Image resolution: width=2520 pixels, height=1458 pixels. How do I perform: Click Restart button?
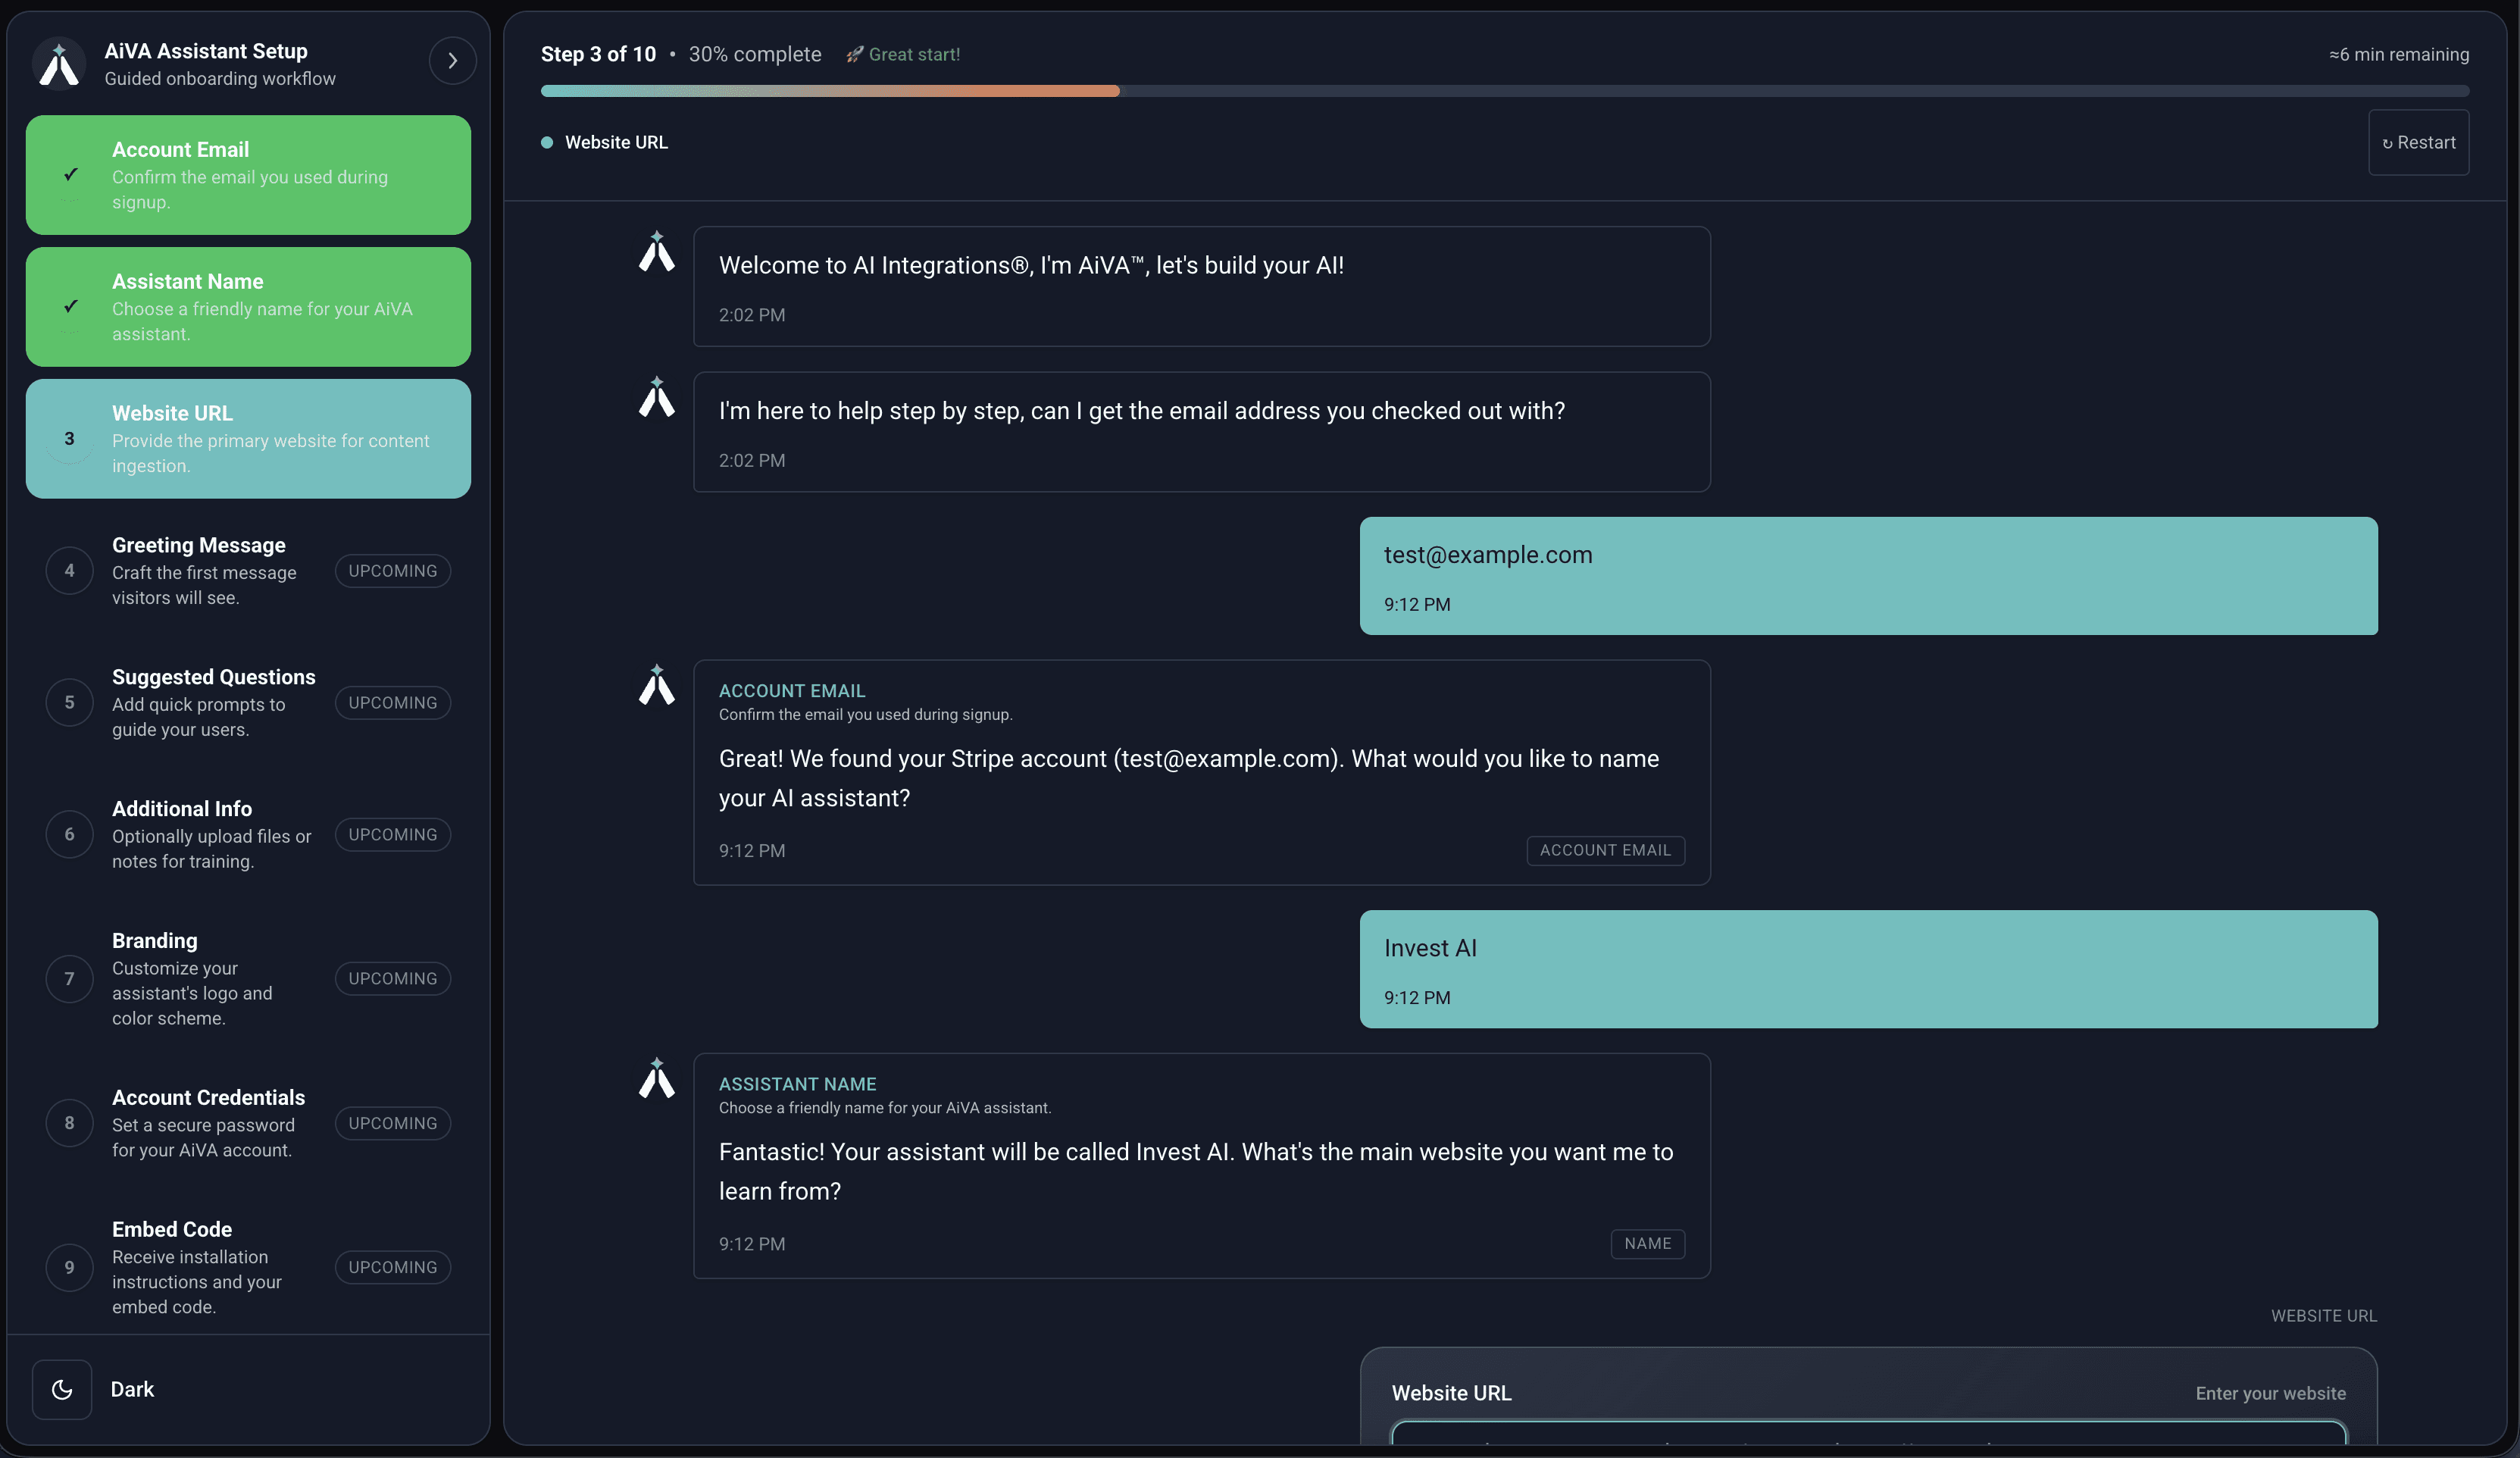[x=2418, y=143]
